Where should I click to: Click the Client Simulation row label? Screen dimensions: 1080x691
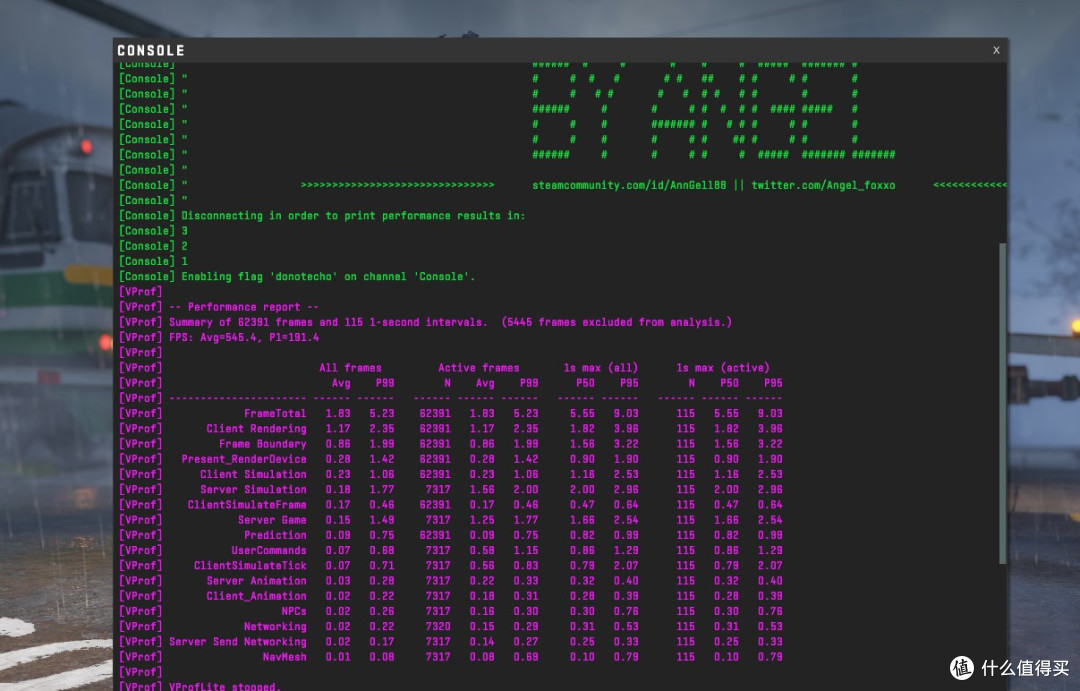tap(253, 474)
